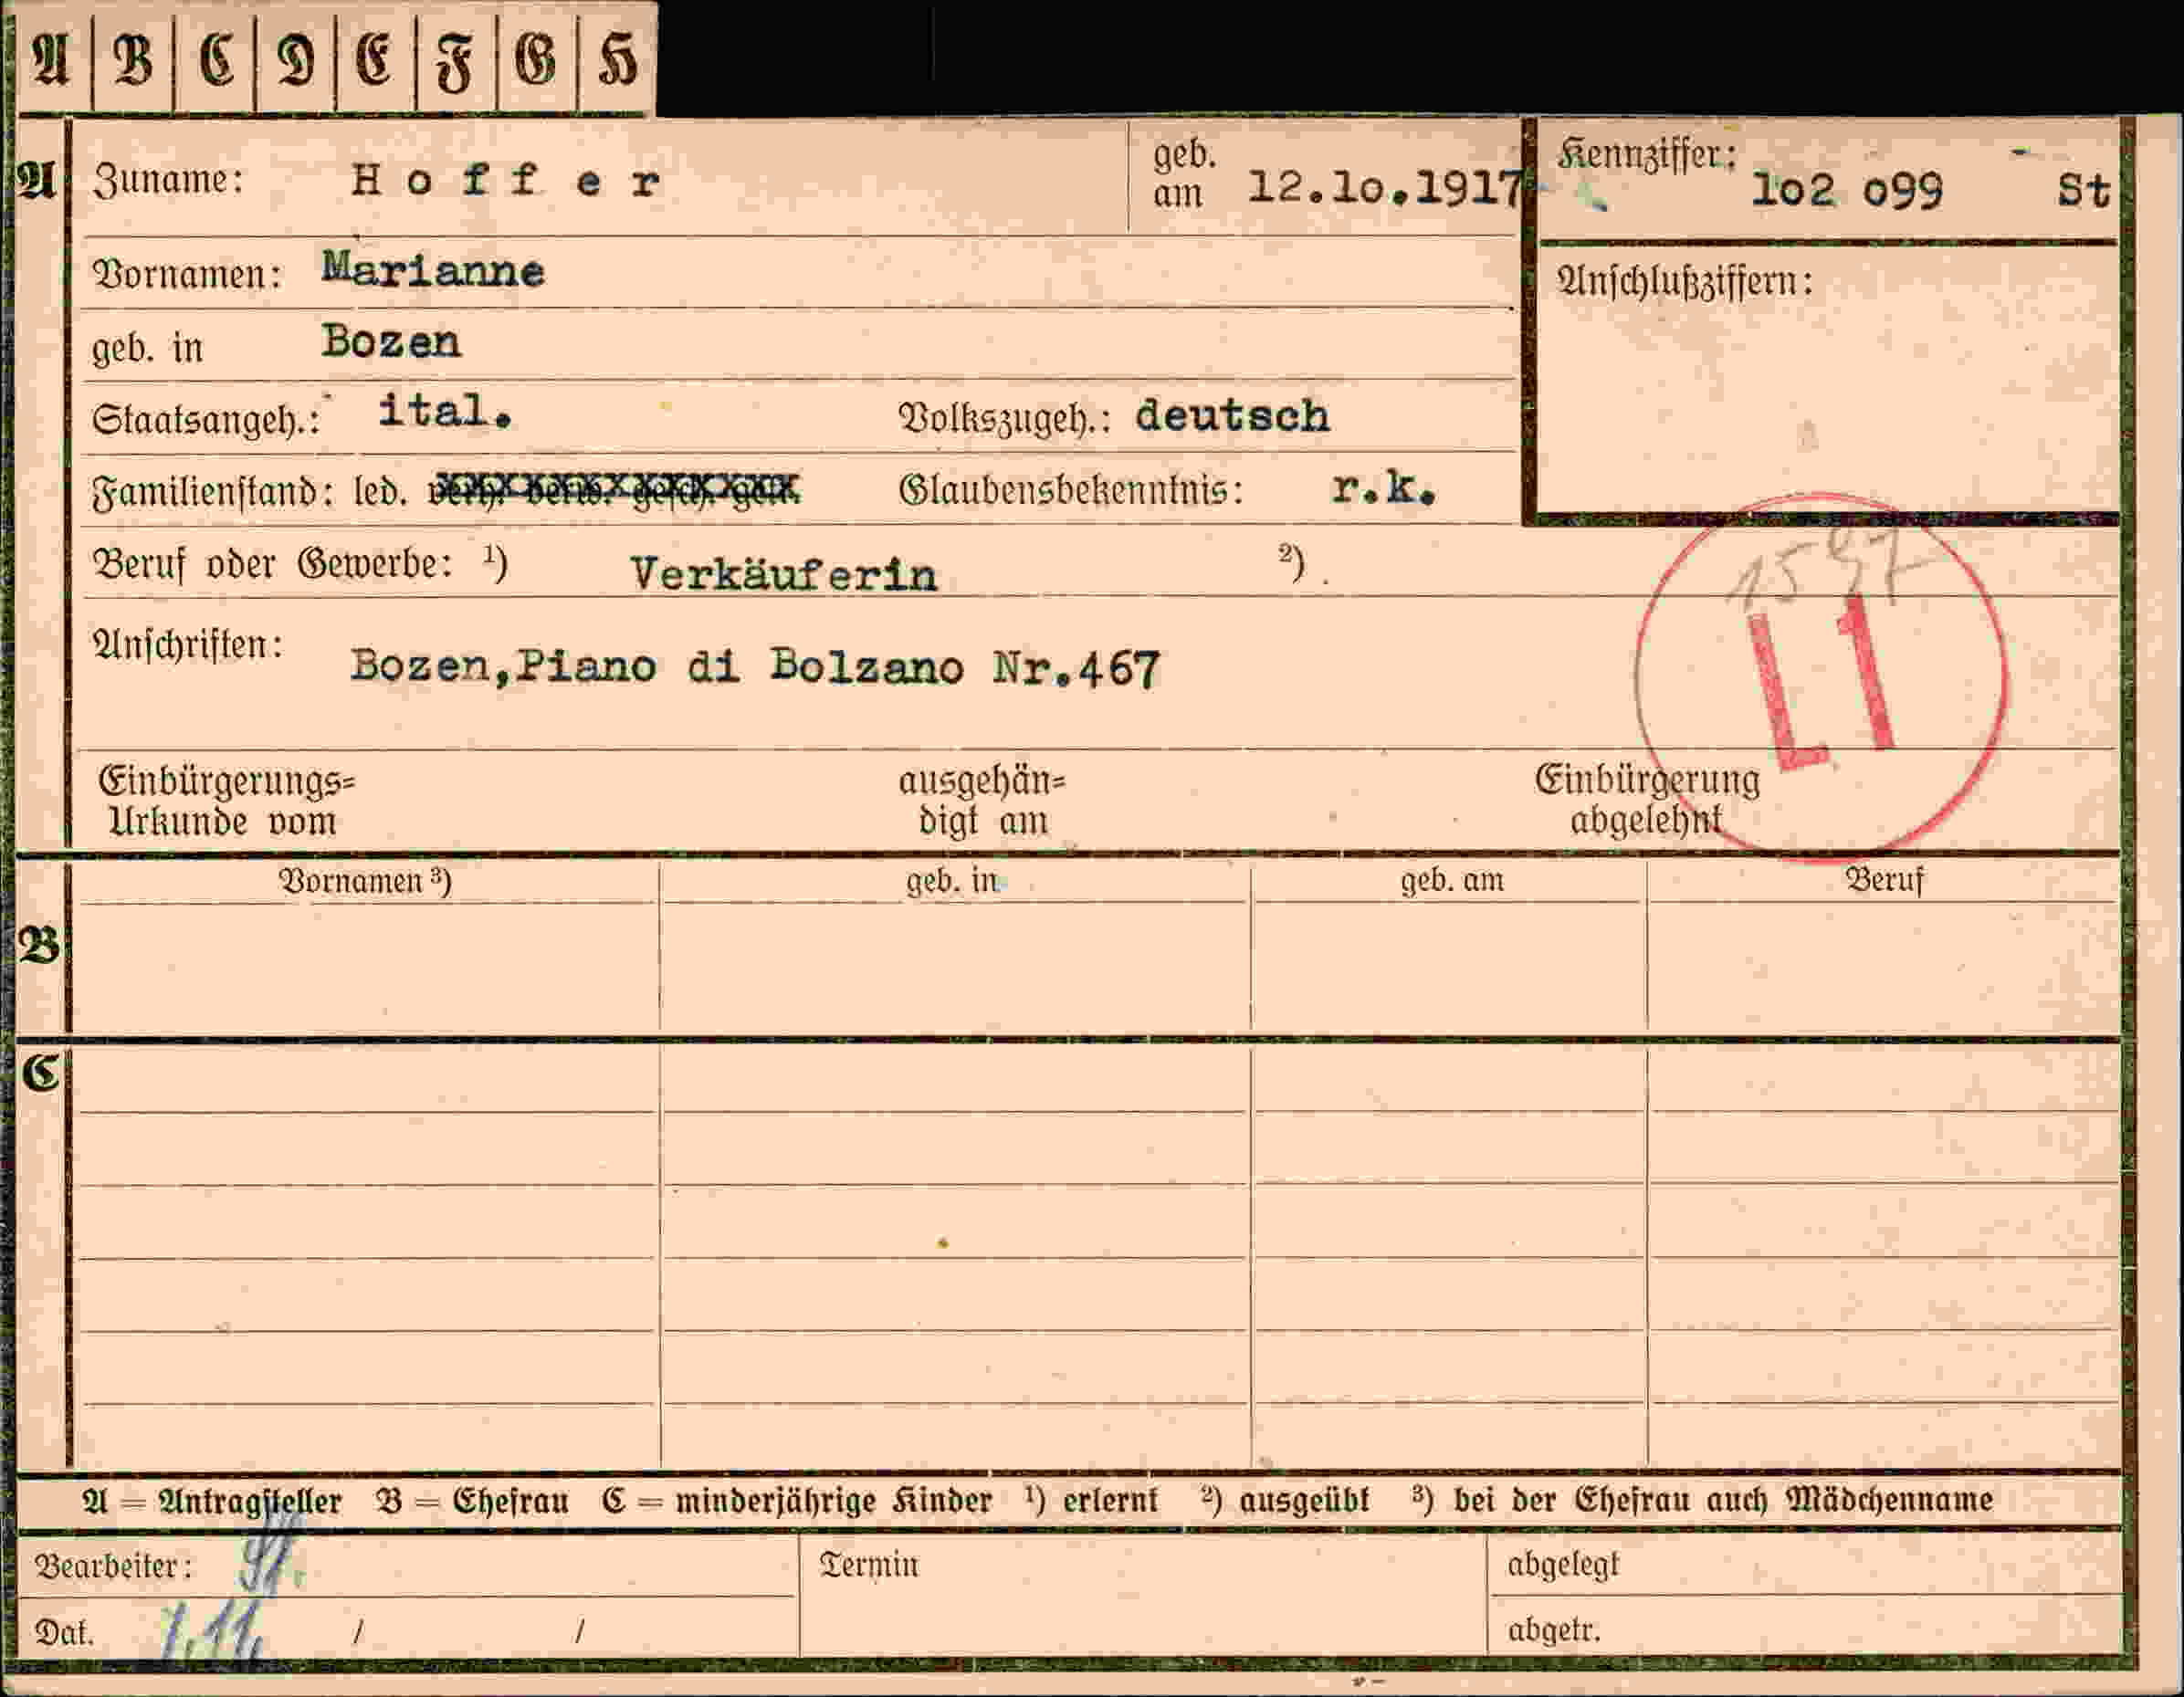This screenshot has height=1697, width=2184.
Task: Click ethnicity value 'deutsch'
Action: (1232, 415)
